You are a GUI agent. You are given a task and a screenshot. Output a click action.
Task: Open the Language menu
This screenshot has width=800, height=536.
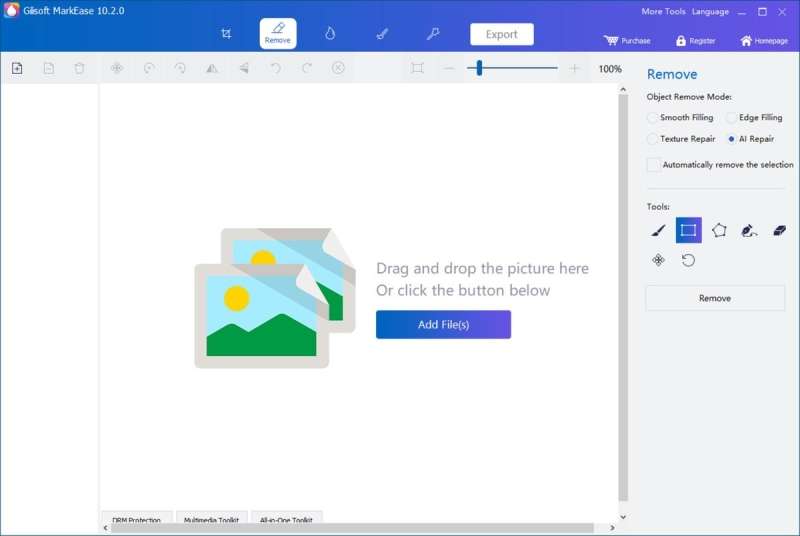click(710, 11)
